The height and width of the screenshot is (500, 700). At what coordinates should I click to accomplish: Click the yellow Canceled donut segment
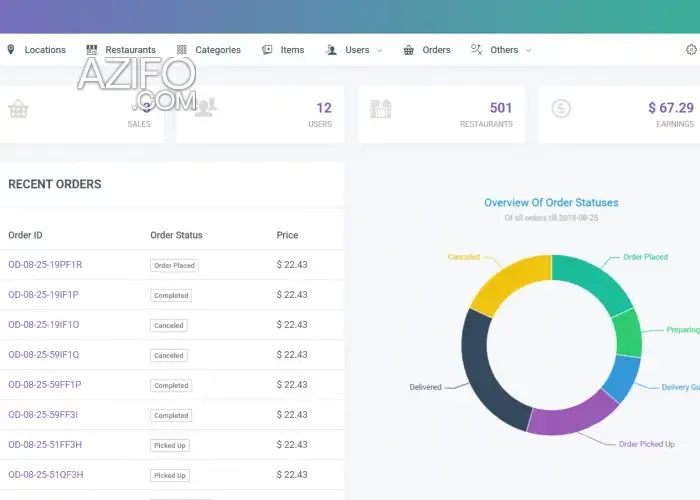pos(509,282)
